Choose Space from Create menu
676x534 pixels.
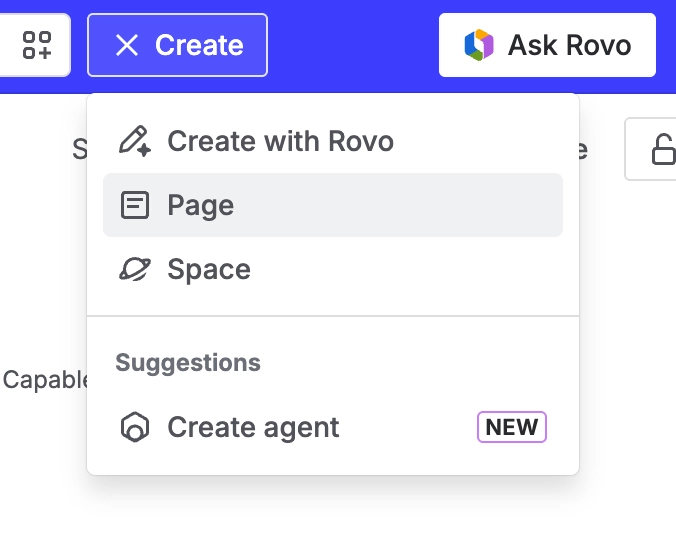[333, 269]
